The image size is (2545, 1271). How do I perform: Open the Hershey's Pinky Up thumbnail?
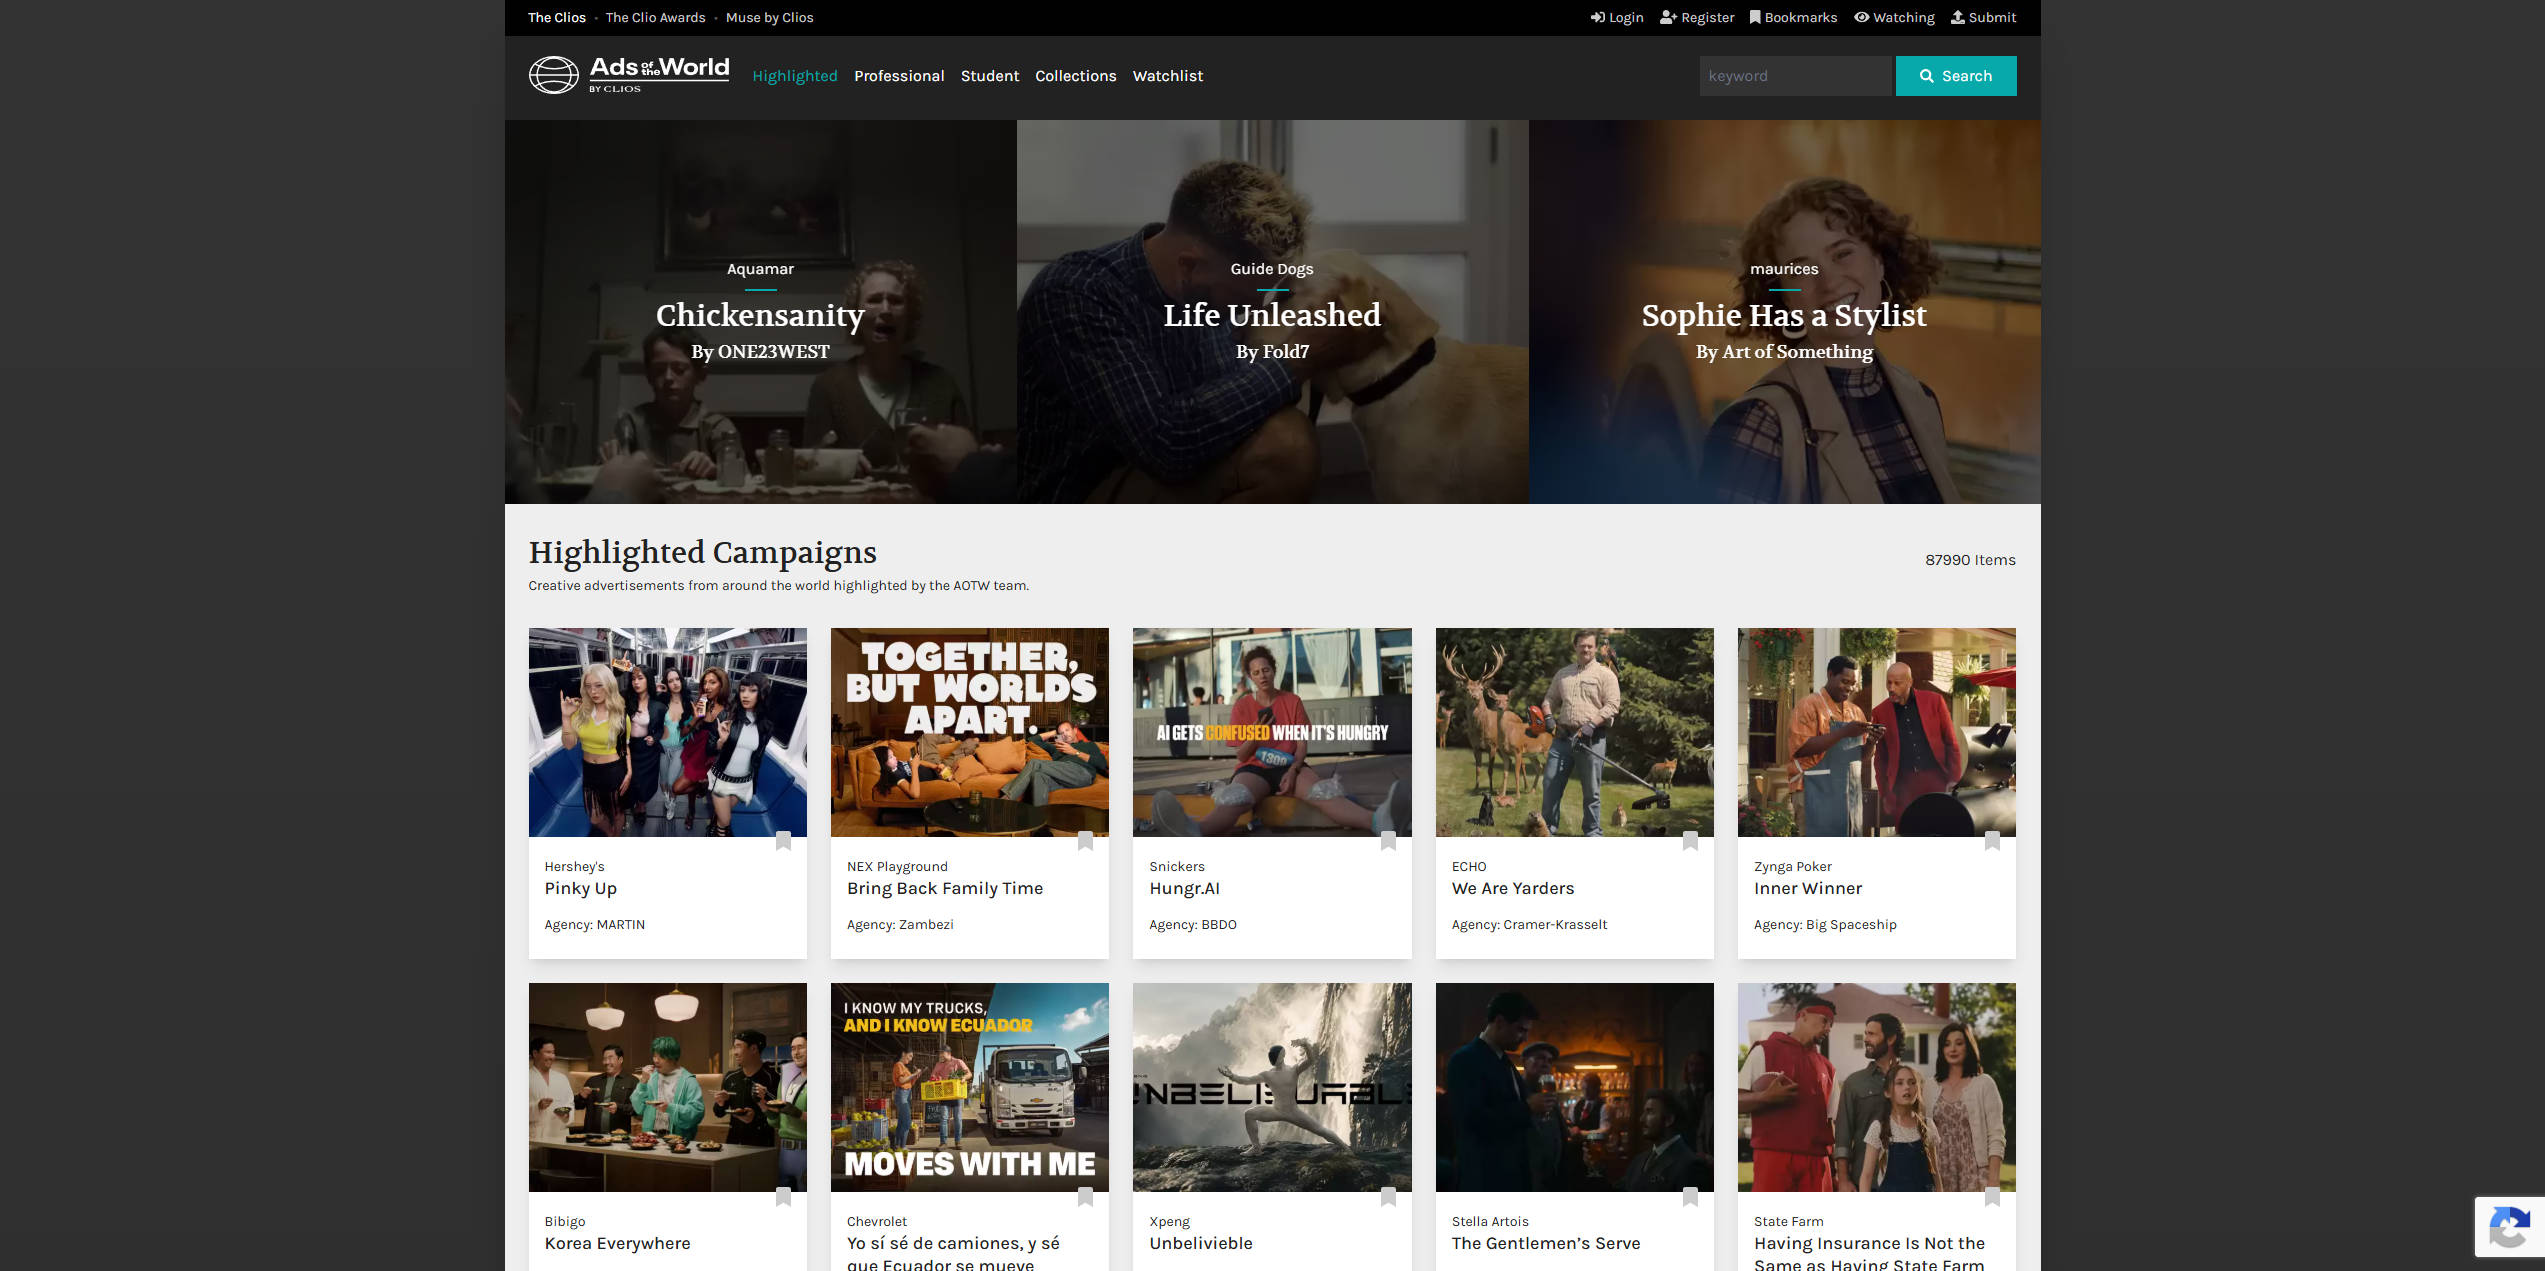[668, 732]
